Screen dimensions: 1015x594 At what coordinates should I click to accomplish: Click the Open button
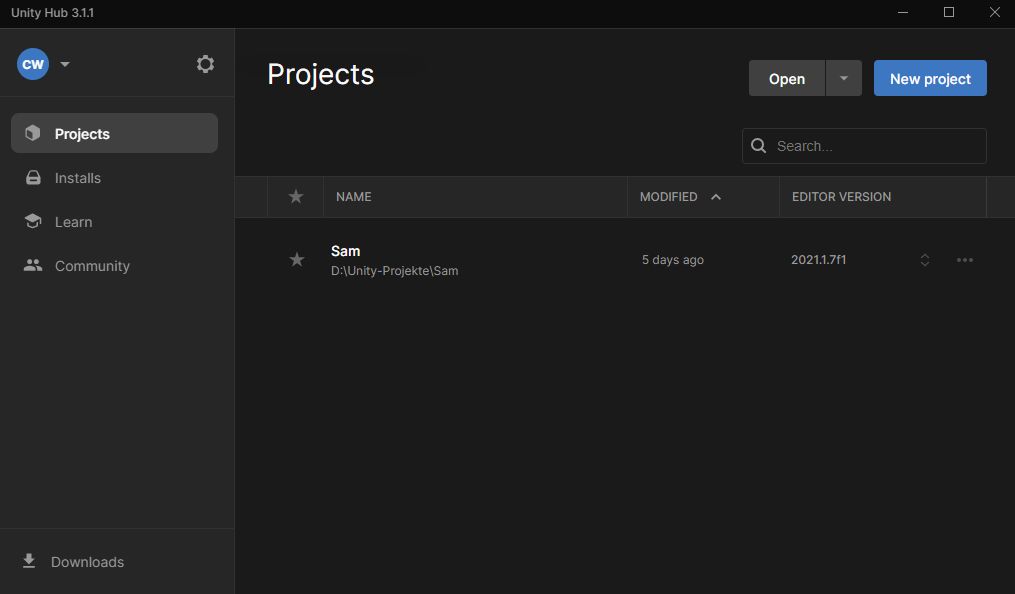(786, 78)
